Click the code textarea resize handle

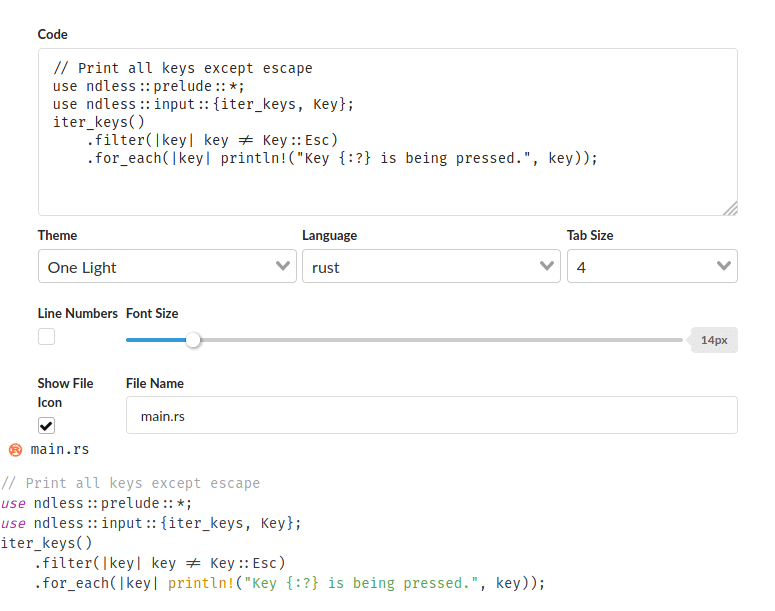(730, 208)
